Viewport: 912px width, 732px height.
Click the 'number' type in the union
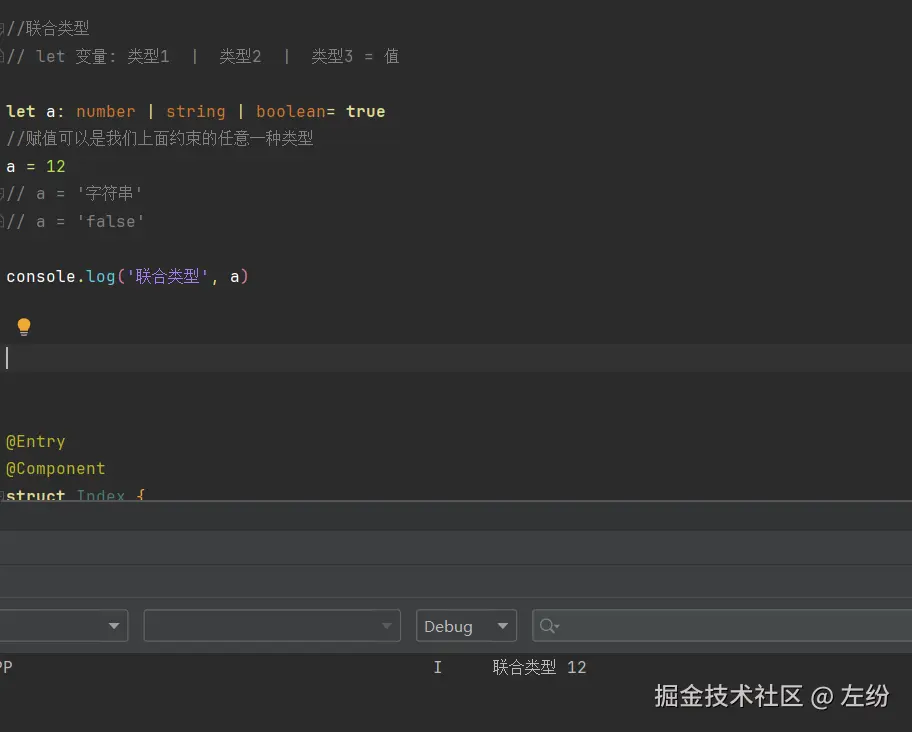click(105, 111)
